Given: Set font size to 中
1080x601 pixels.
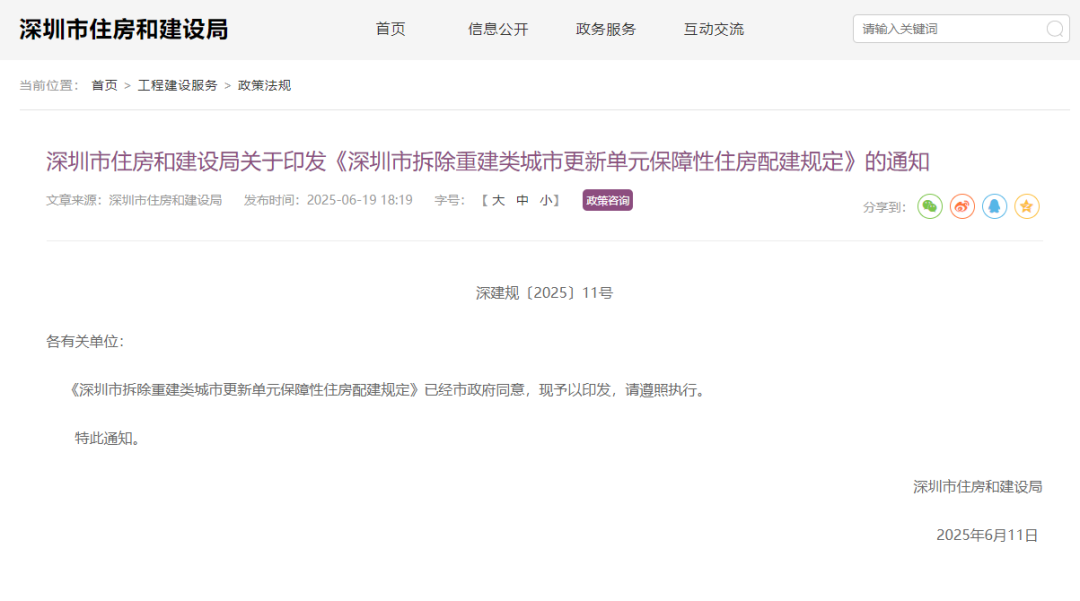Looking at the screenshot, I should tap(522, 200).
